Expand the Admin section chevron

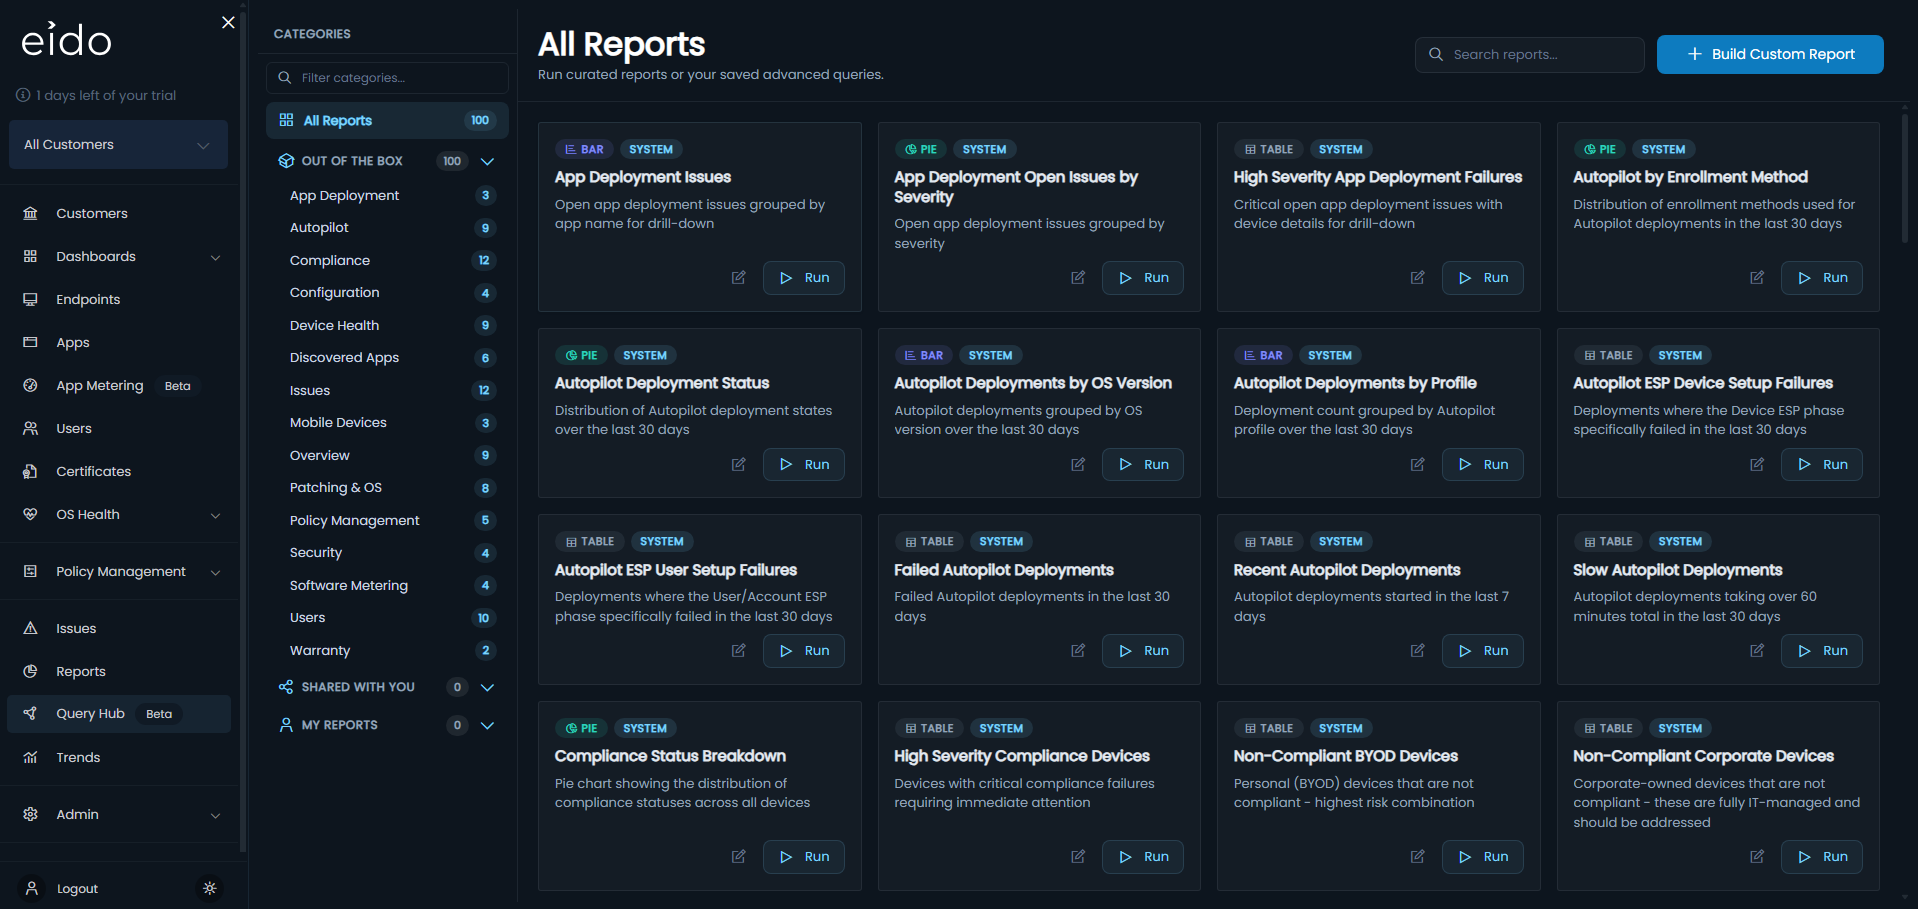click(x=215, y=815)
